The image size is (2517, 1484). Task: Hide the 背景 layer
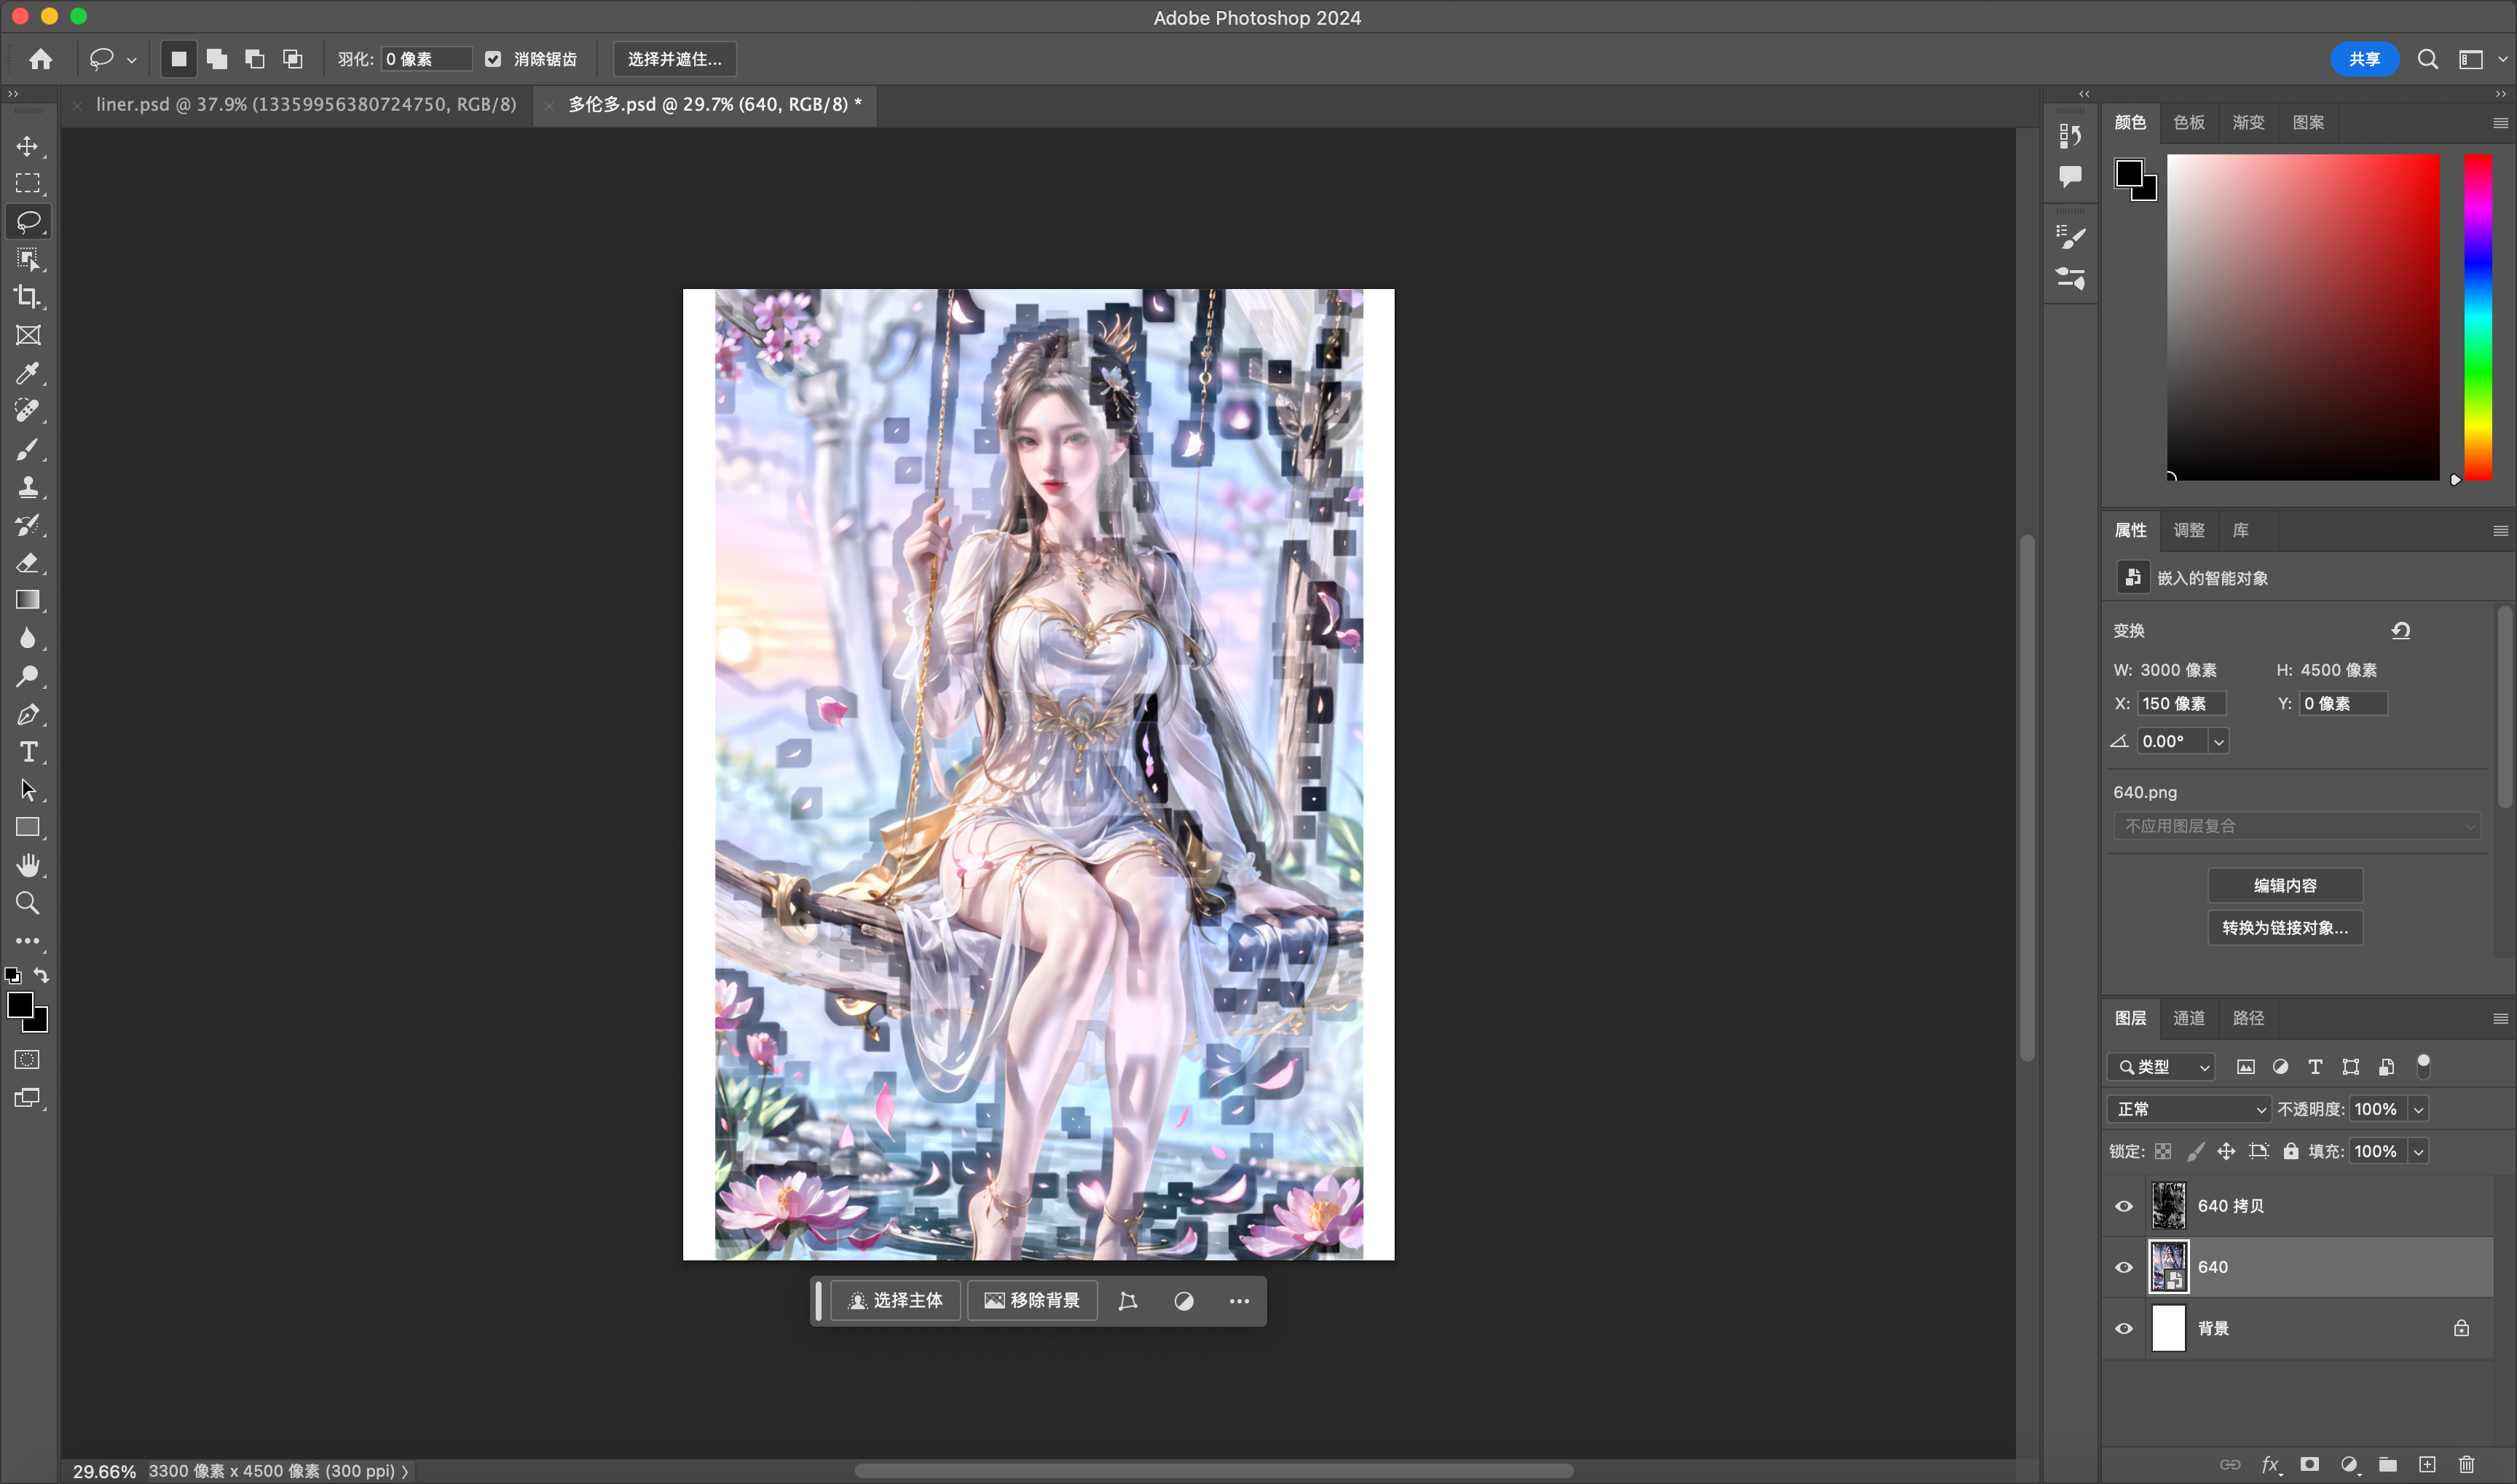[2124, 1328]
